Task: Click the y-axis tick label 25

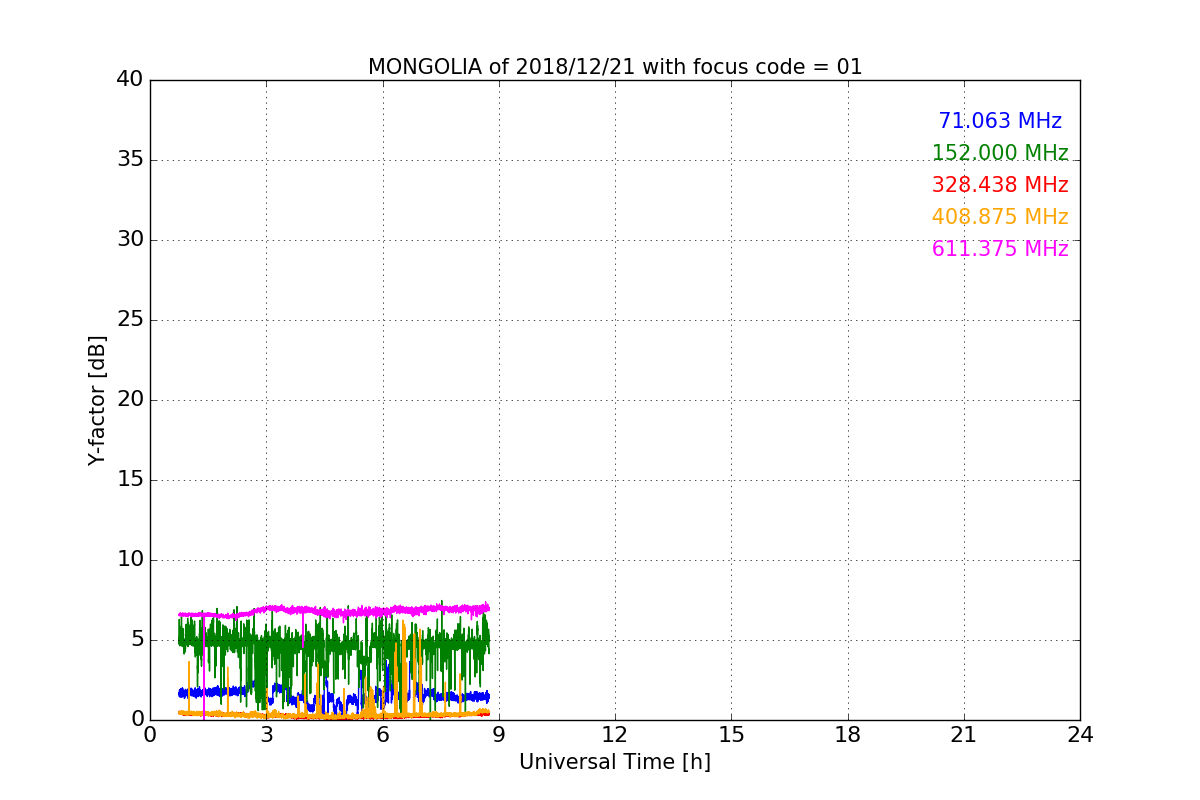Action: [x=130, y=320]
